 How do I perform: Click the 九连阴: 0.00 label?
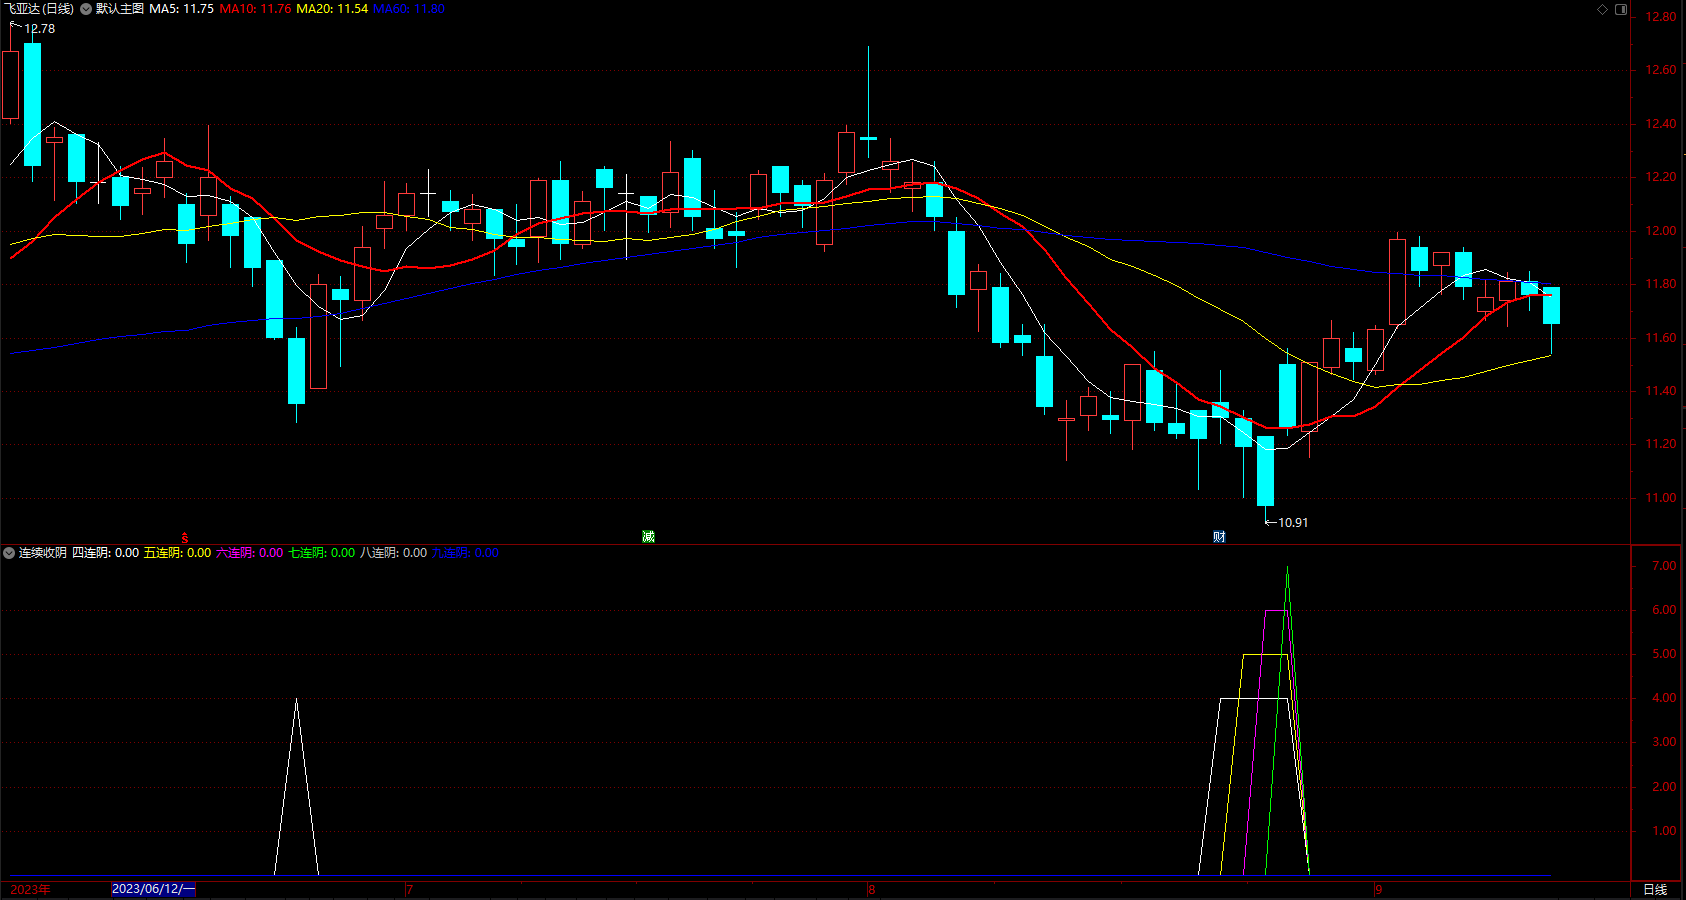pos(466,553)
